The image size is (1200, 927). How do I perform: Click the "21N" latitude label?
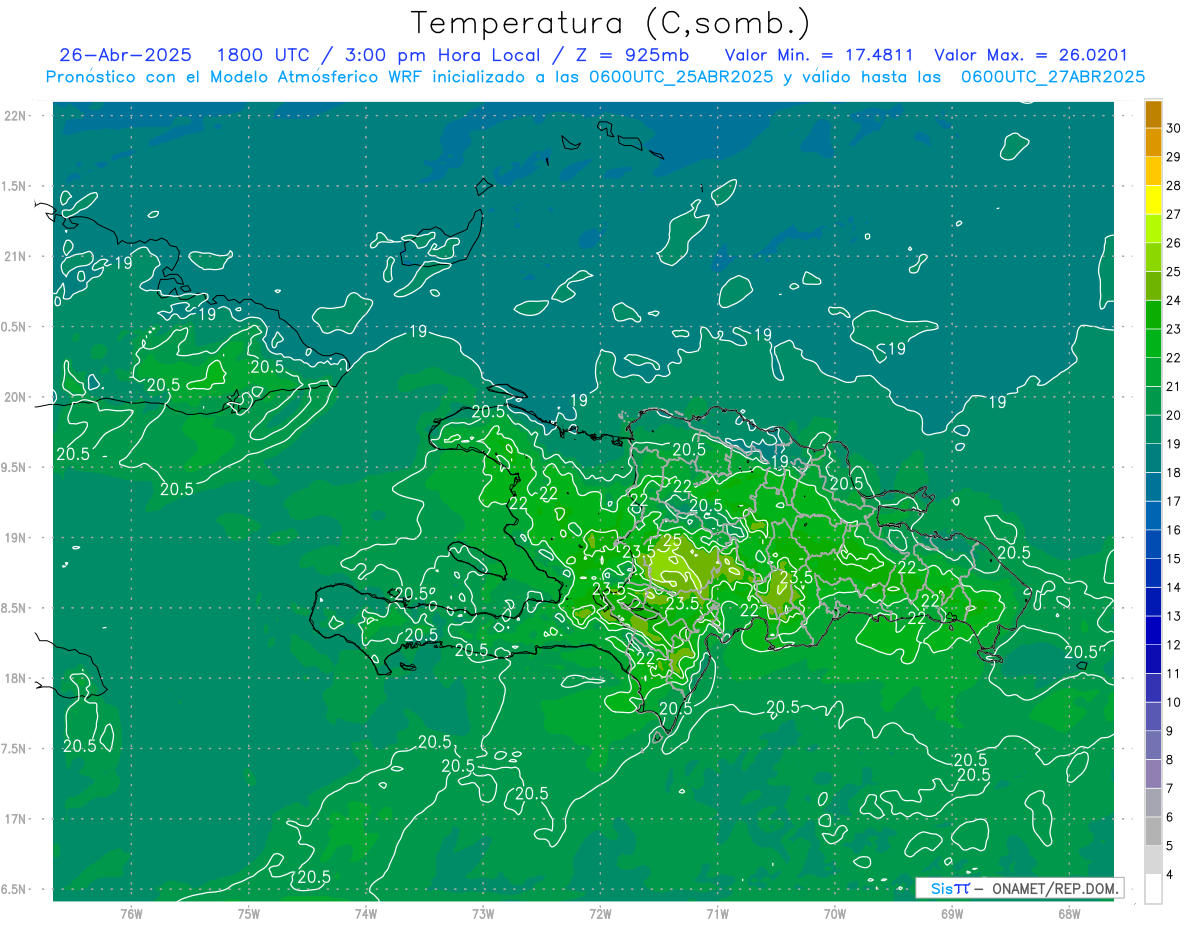coord(17,257)
